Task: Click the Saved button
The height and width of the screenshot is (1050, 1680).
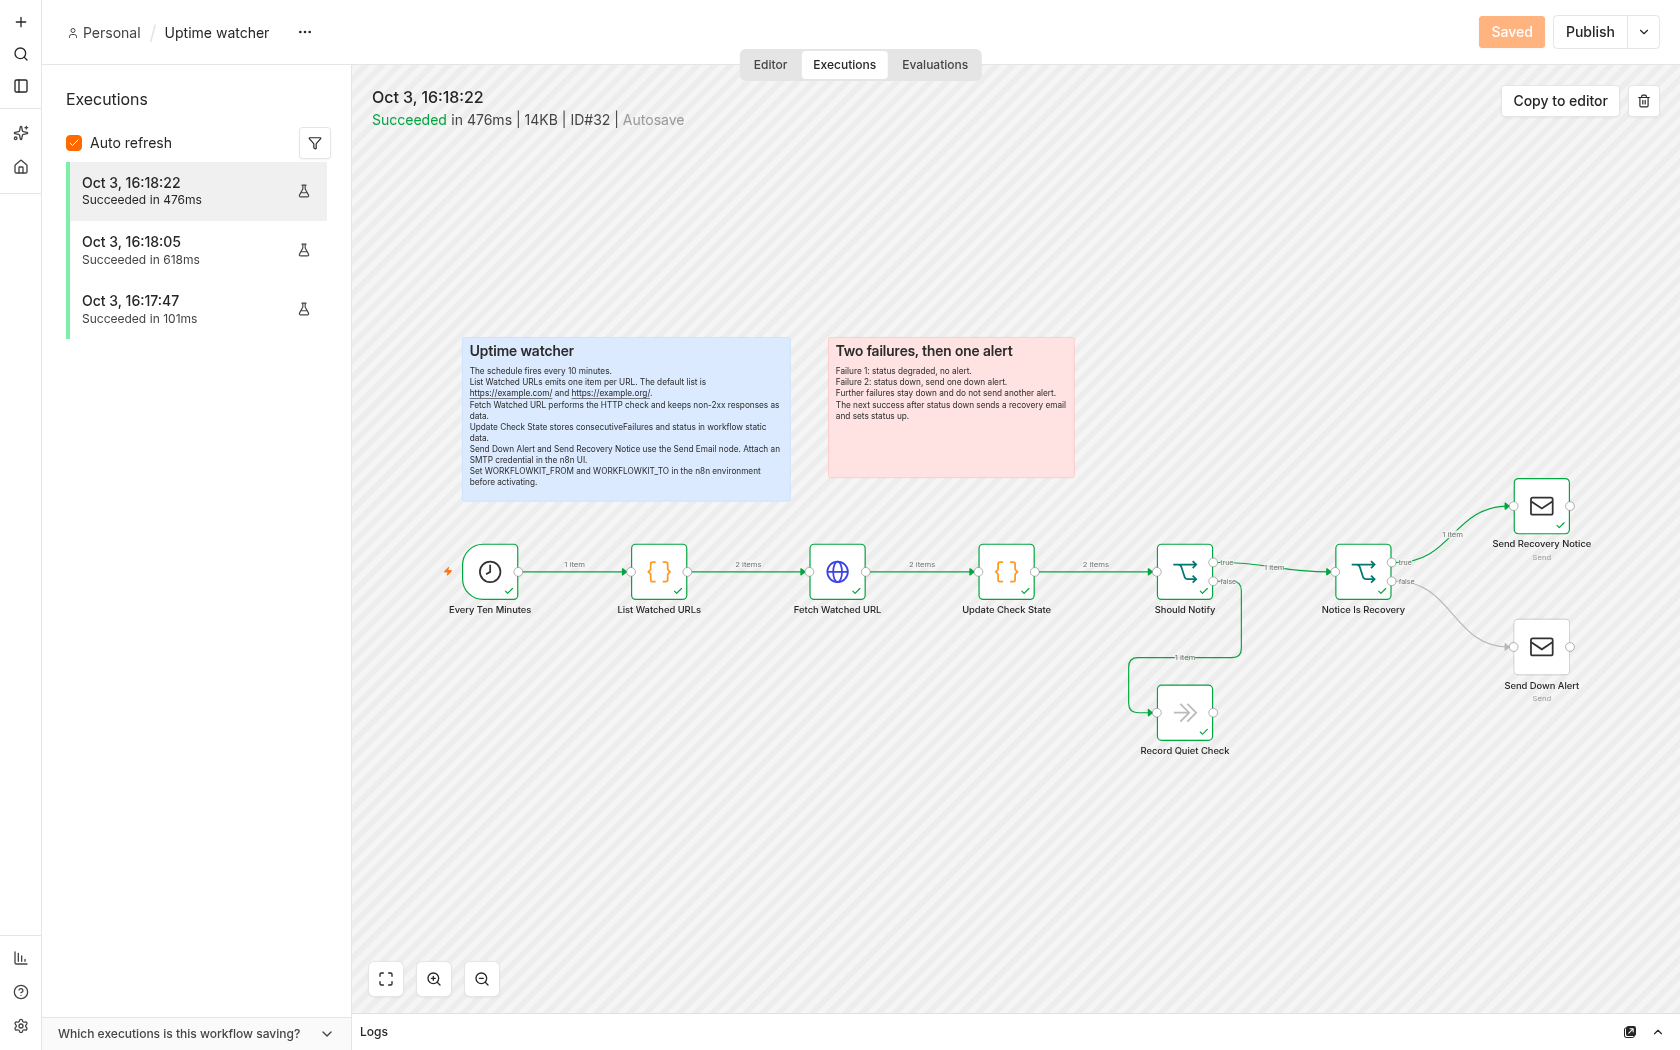Action: tap(1512, 32)
